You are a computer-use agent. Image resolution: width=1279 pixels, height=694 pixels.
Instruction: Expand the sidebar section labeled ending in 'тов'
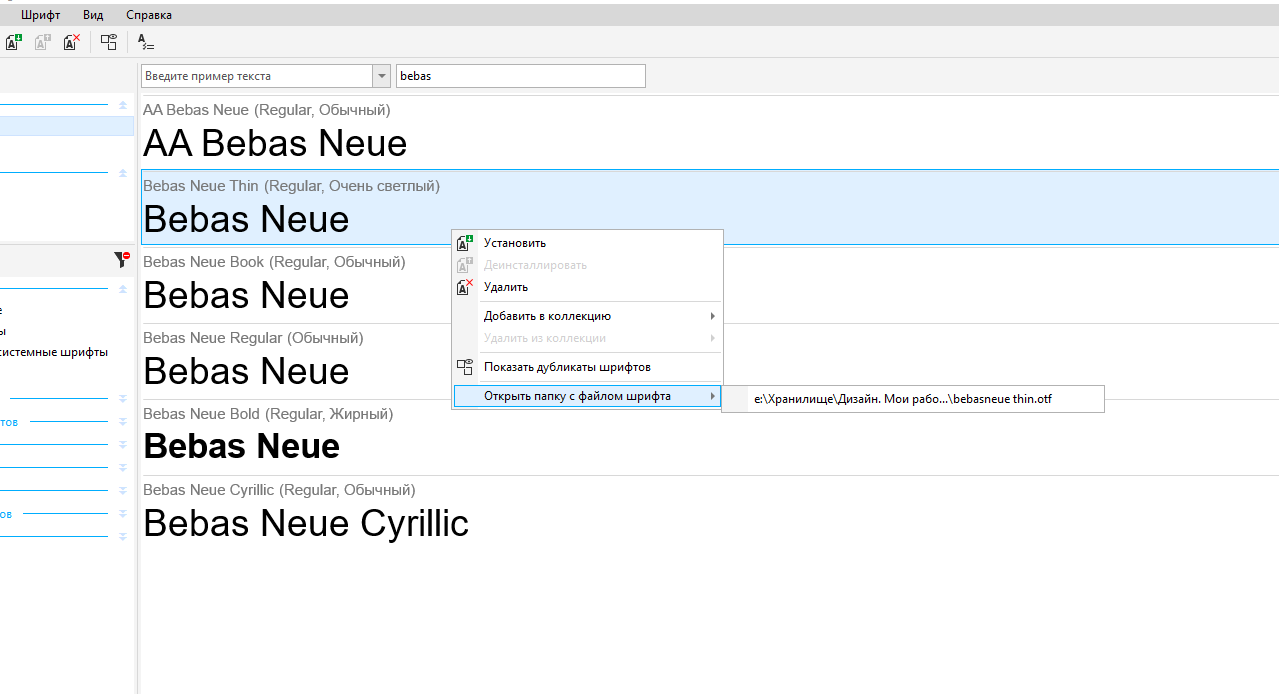[x=123, y=422]
